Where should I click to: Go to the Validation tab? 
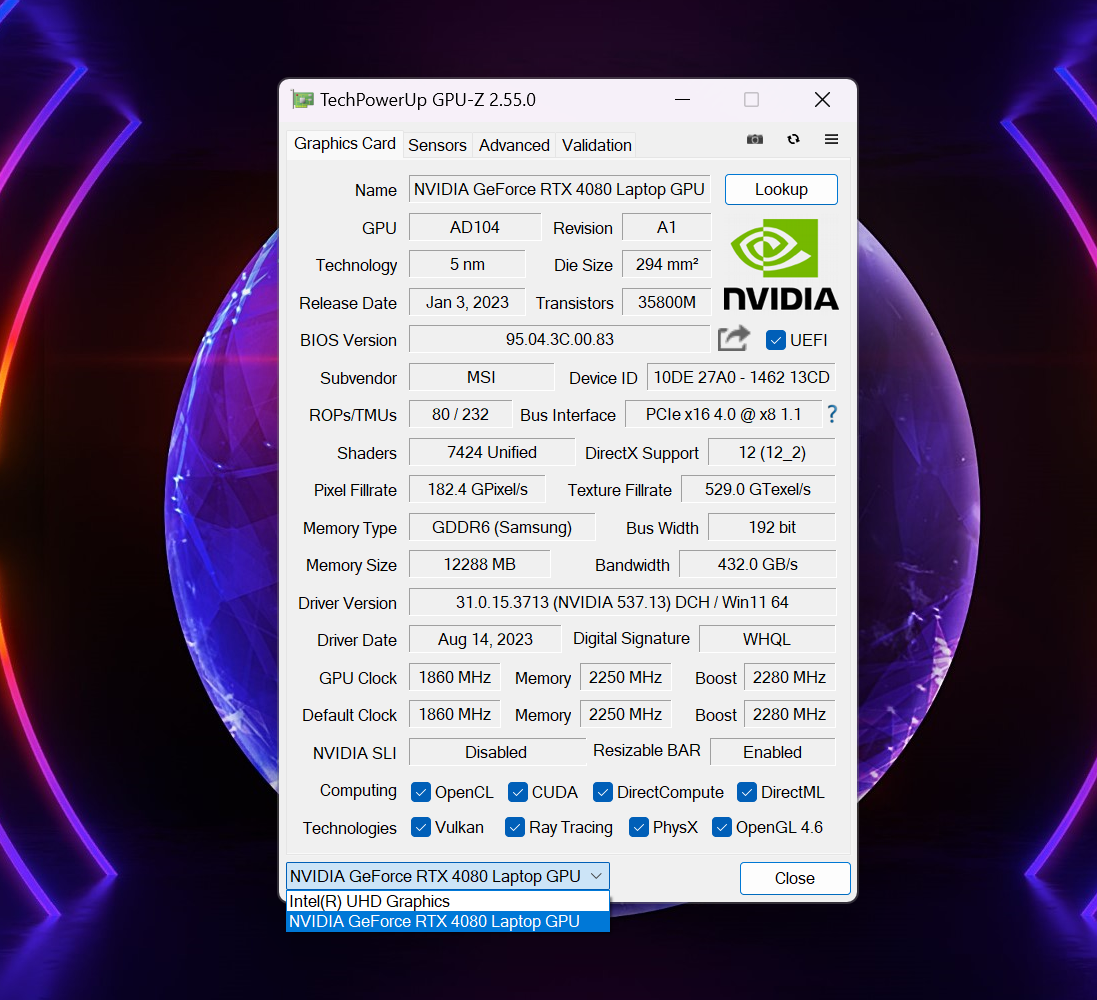point(597,145)
